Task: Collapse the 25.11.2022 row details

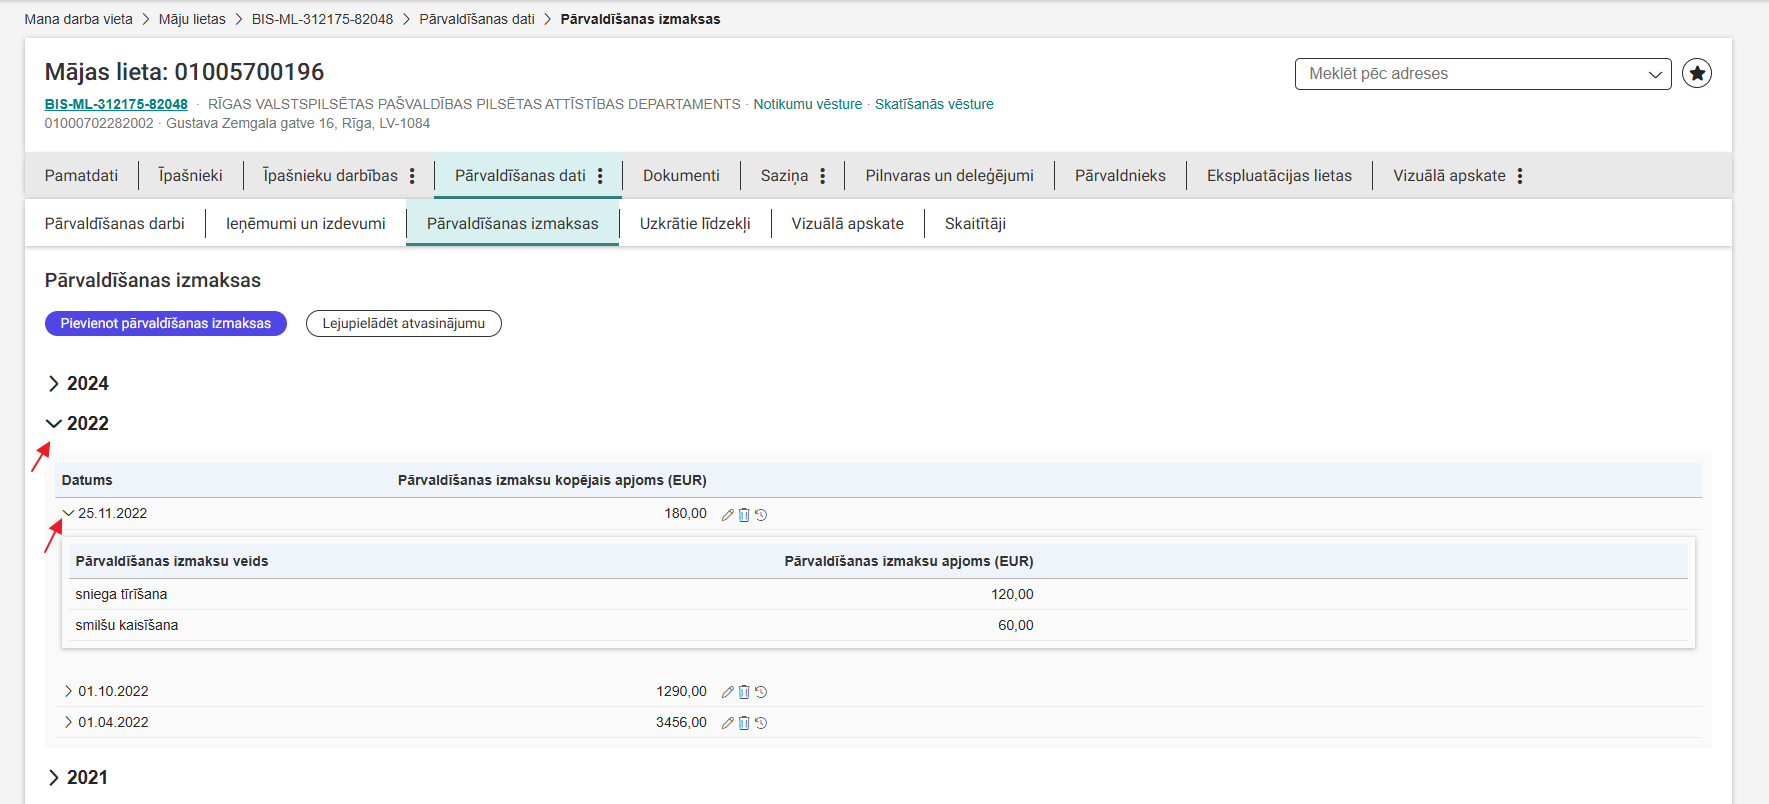Action: pyautogui.click(x=68, y=513)
